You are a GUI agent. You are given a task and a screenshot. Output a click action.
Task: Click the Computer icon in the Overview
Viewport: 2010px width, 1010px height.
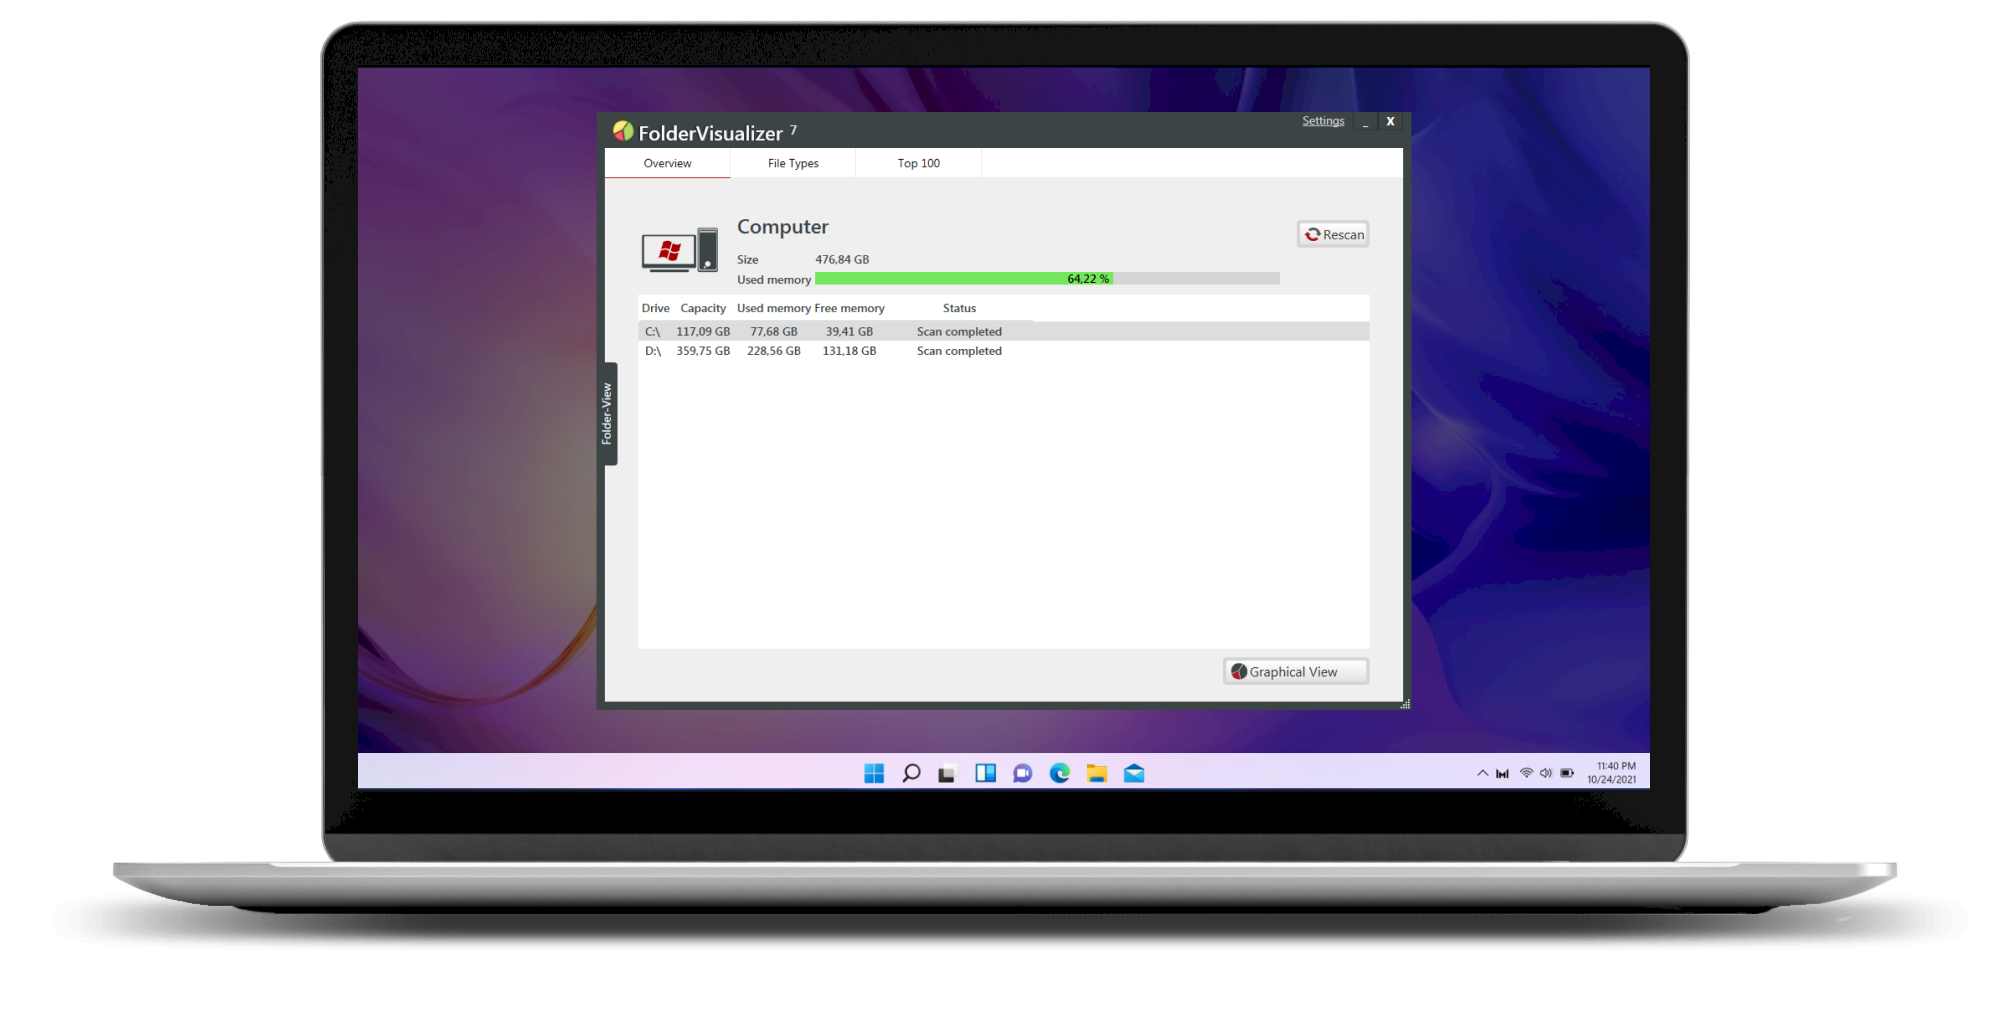coord(678,250)
